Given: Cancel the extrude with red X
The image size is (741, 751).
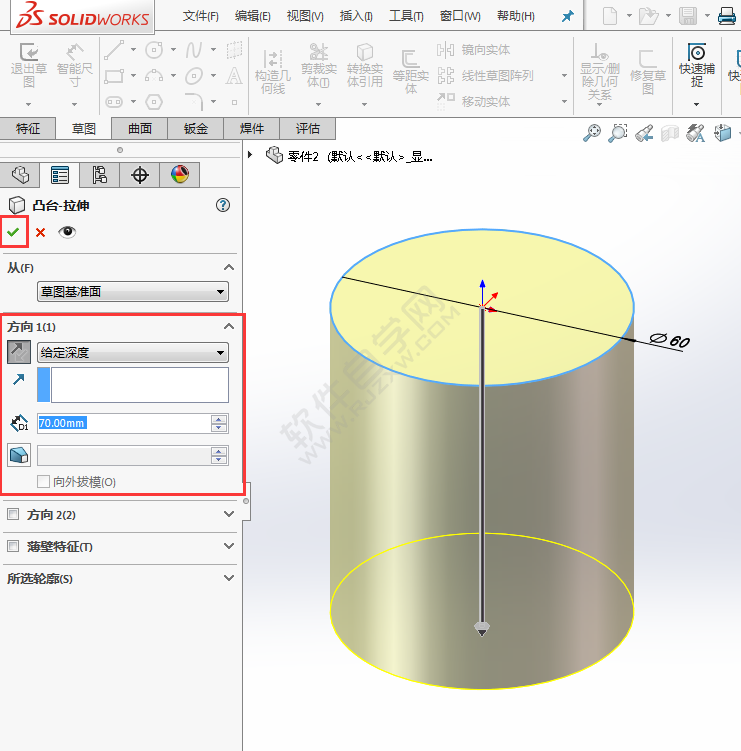Looking at the screenshot, I should (x=41, y=232).
